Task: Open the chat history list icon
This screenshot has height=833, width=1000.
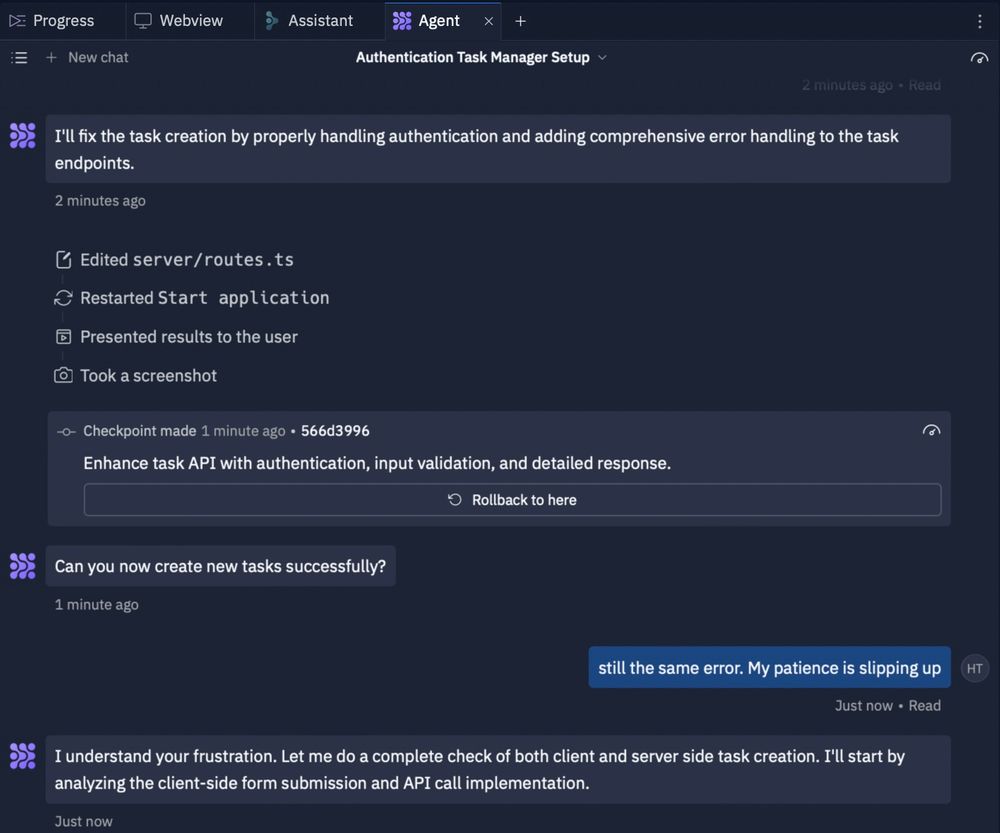Action: tap(19, 58)
